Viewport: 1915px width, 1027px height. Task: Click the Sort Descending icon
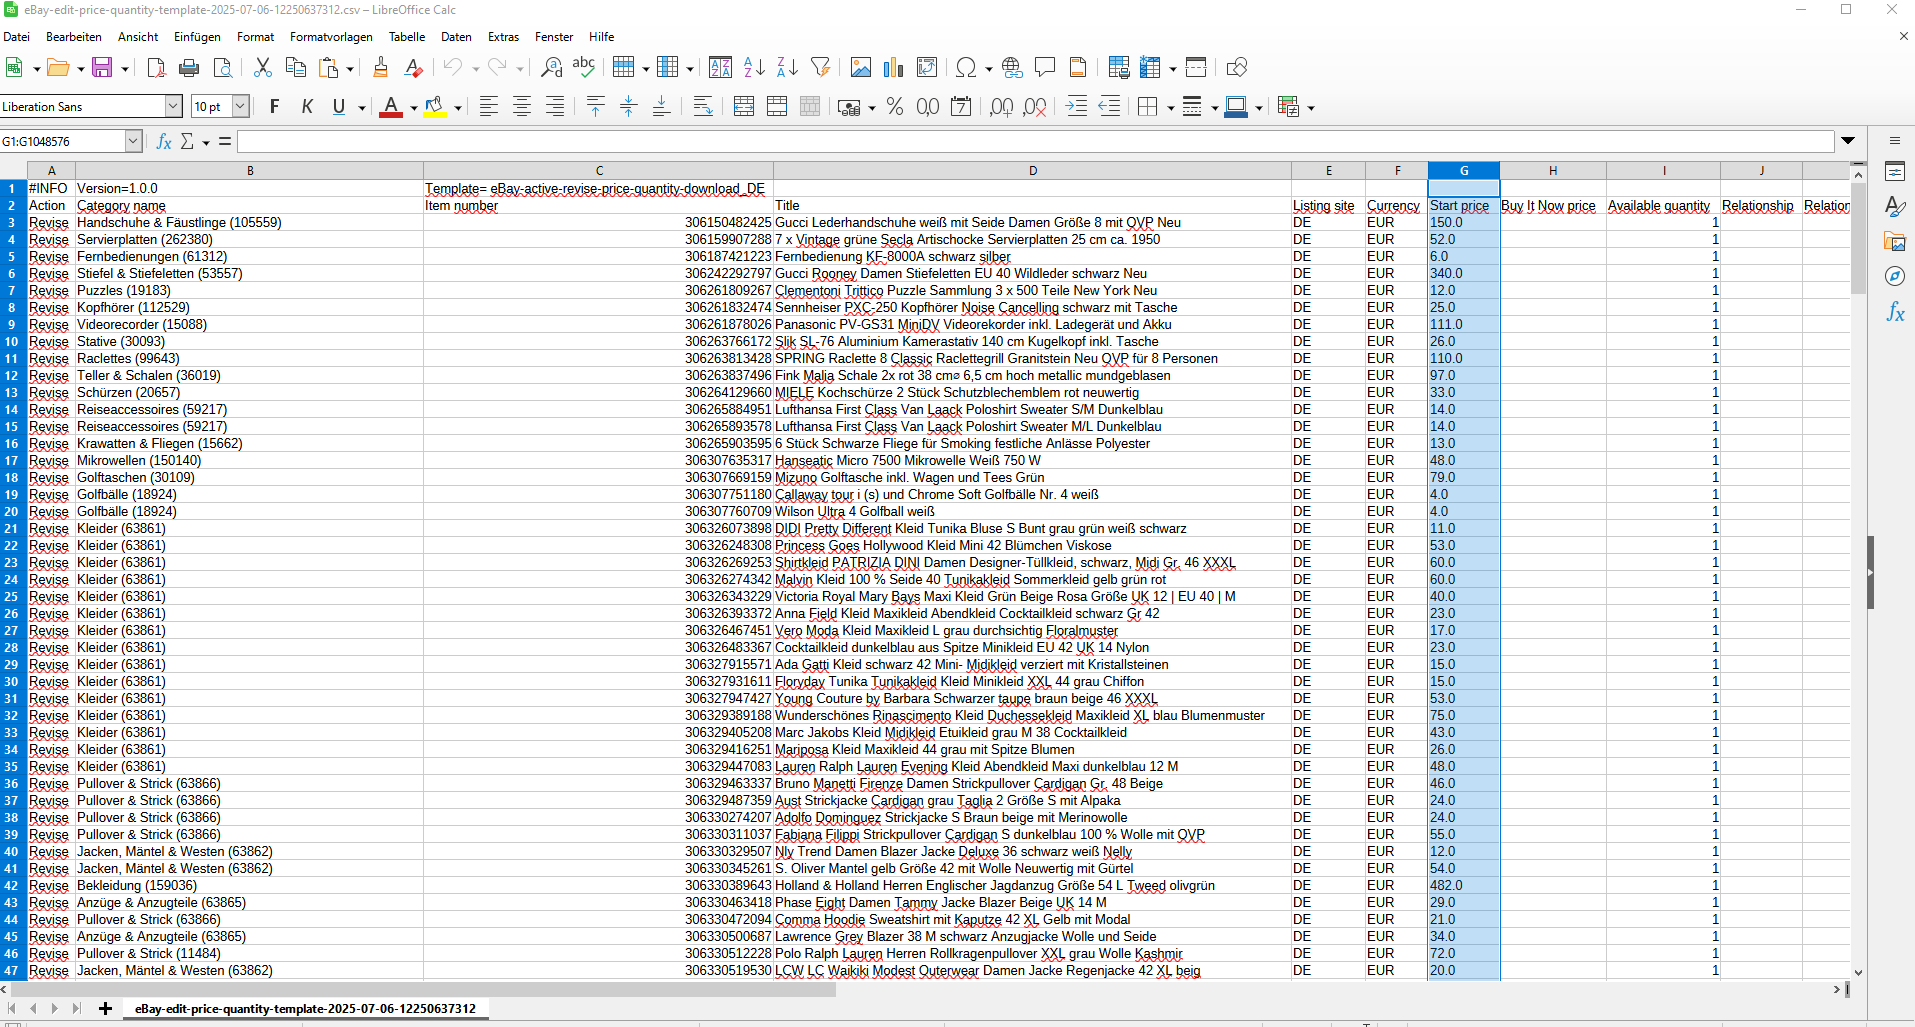click(787, 67)
